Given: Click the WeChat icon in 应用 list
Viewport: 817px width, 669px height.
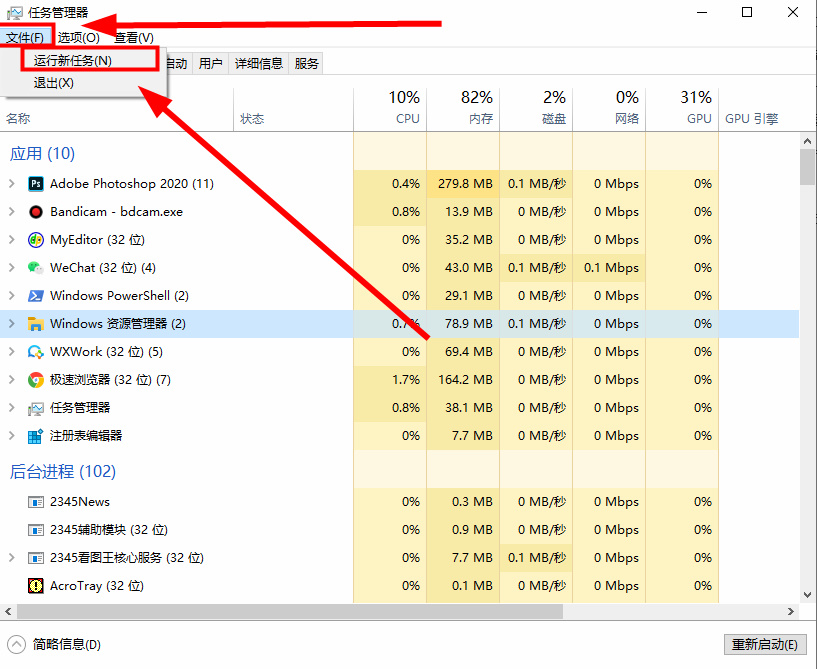Looking at the screenshot, I should 34,267.
